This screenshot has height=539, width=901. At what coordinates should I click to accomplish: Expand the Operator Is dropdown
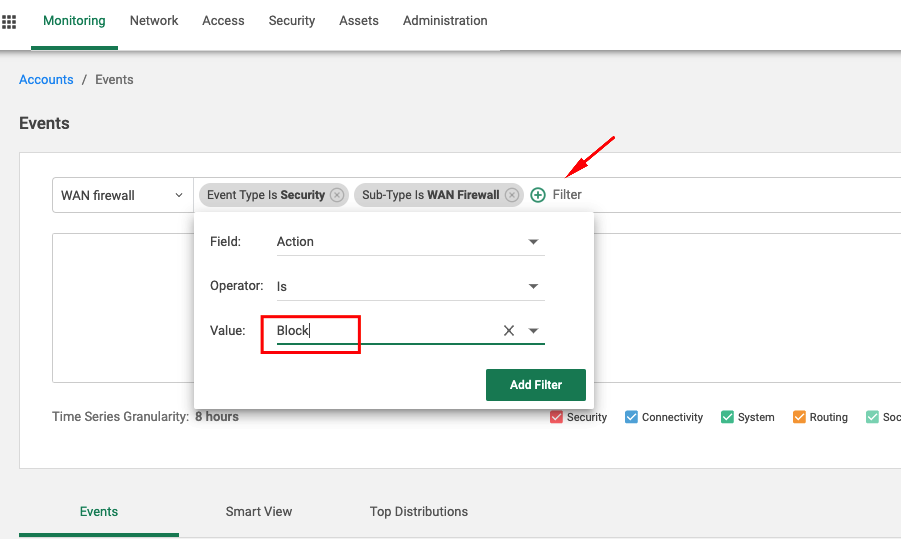[x=533, y=287]
